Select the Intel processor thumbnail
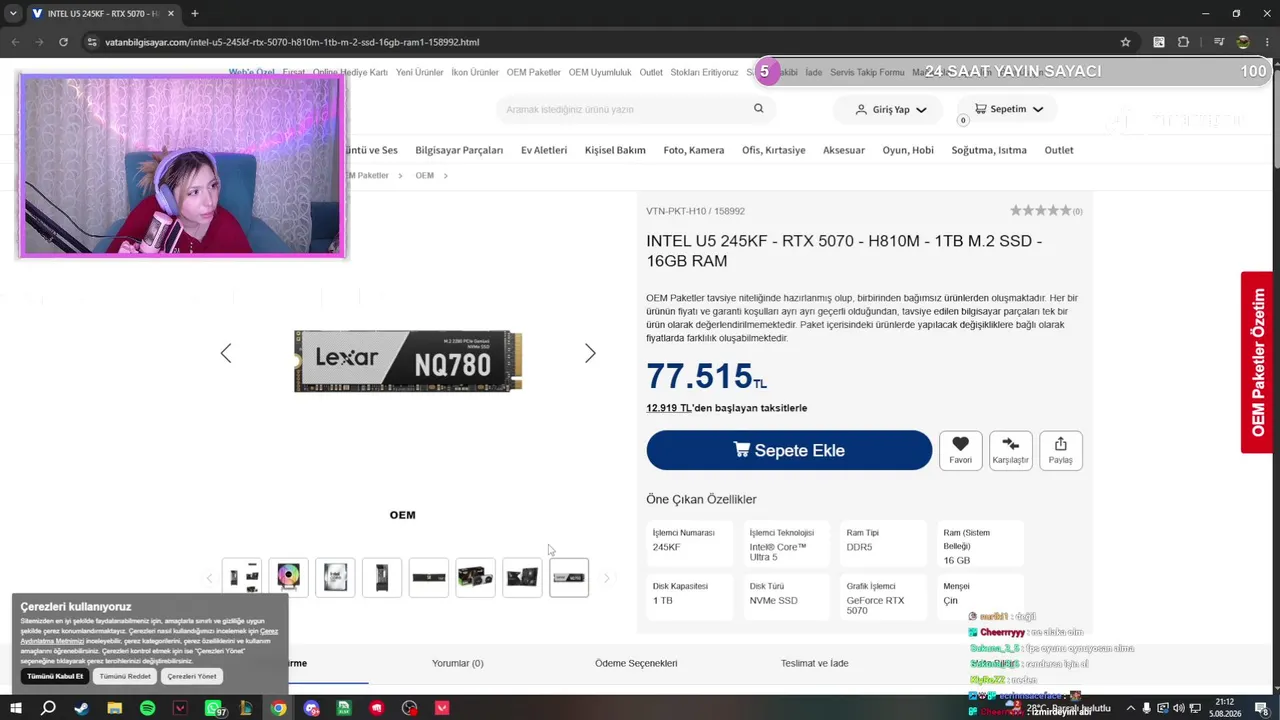This screenshot has height=720, width=1280. coord(335,577)
